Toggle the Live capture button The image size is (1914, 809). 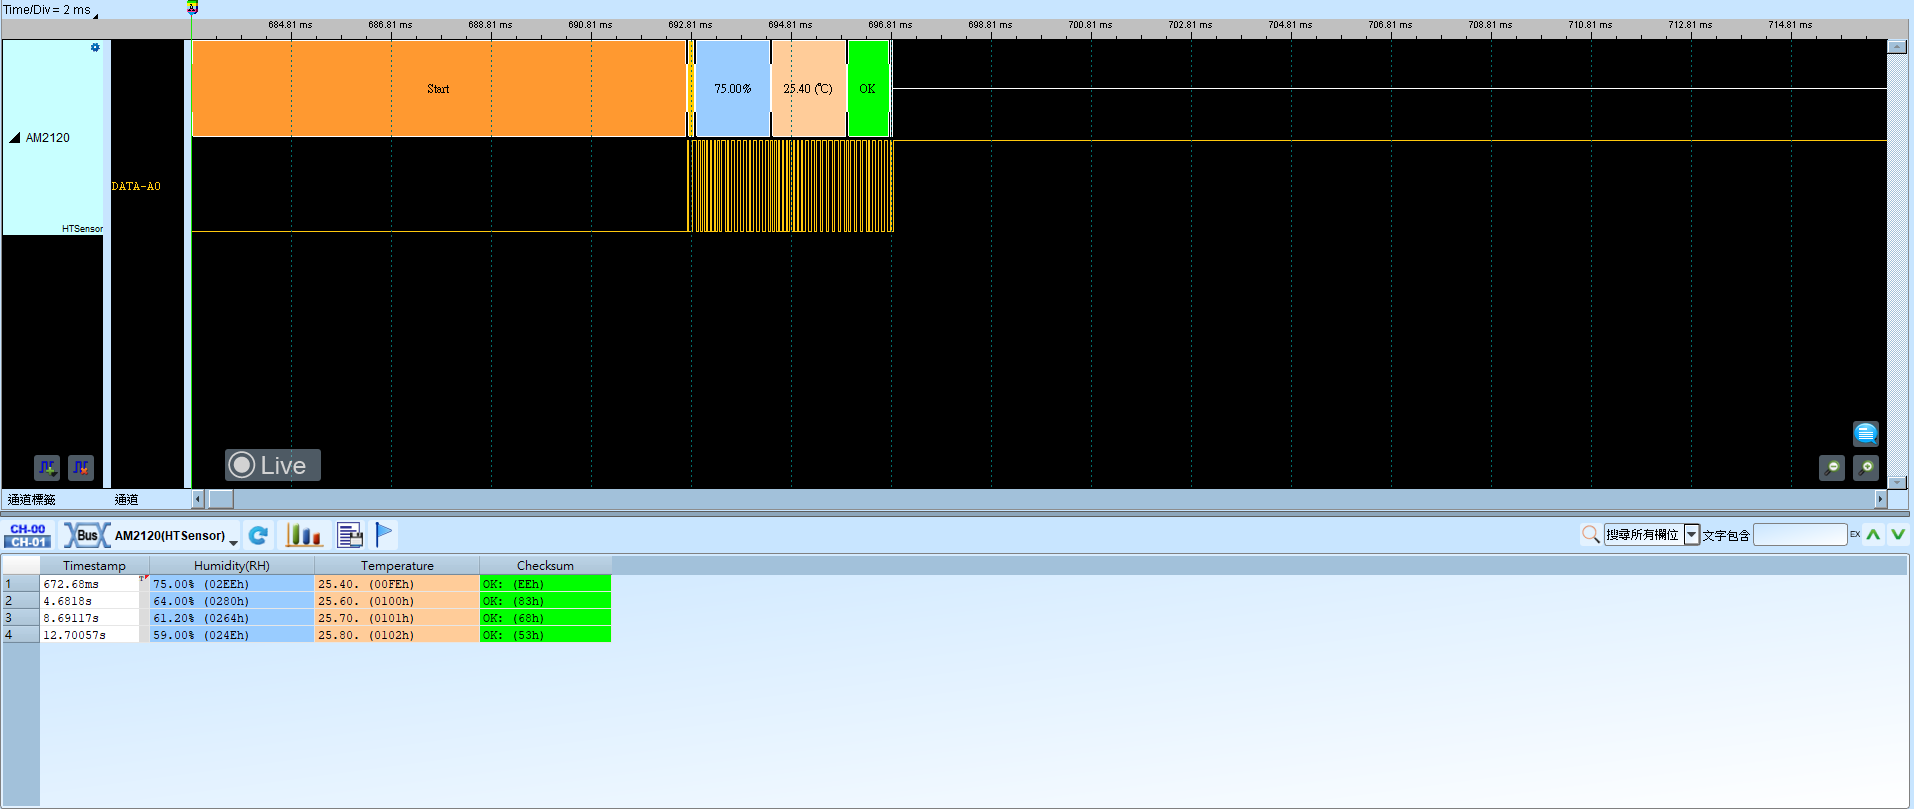tap(272, 465)
